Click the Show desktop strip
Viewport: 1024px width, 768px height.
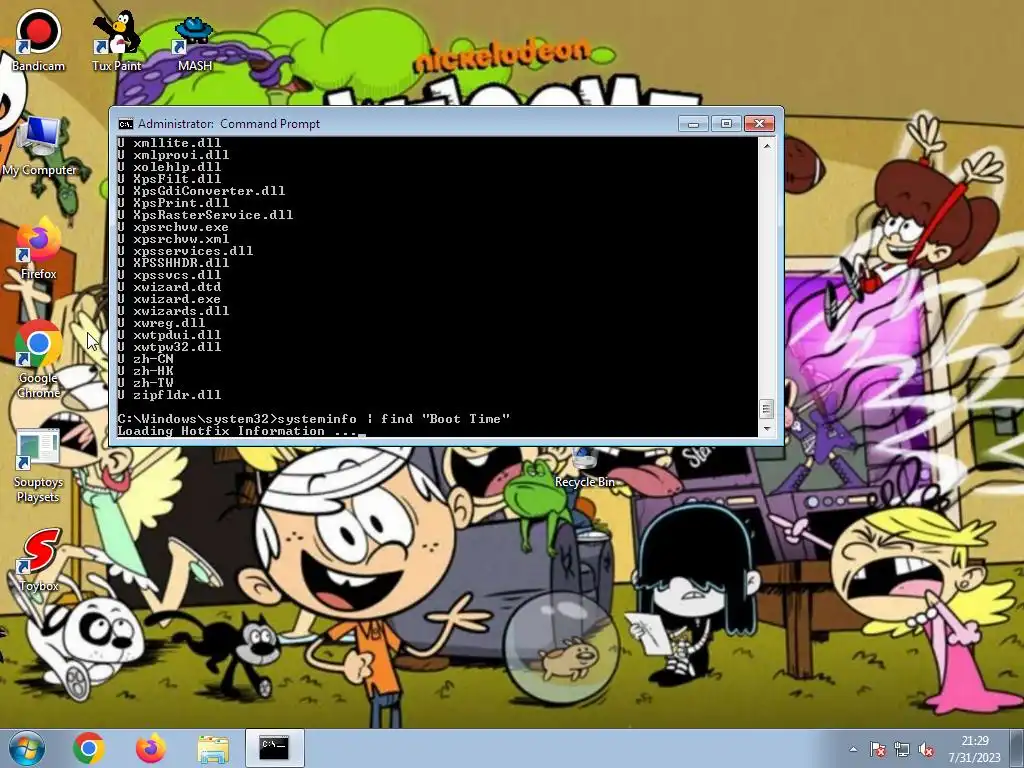click(x=1018, y=748)
